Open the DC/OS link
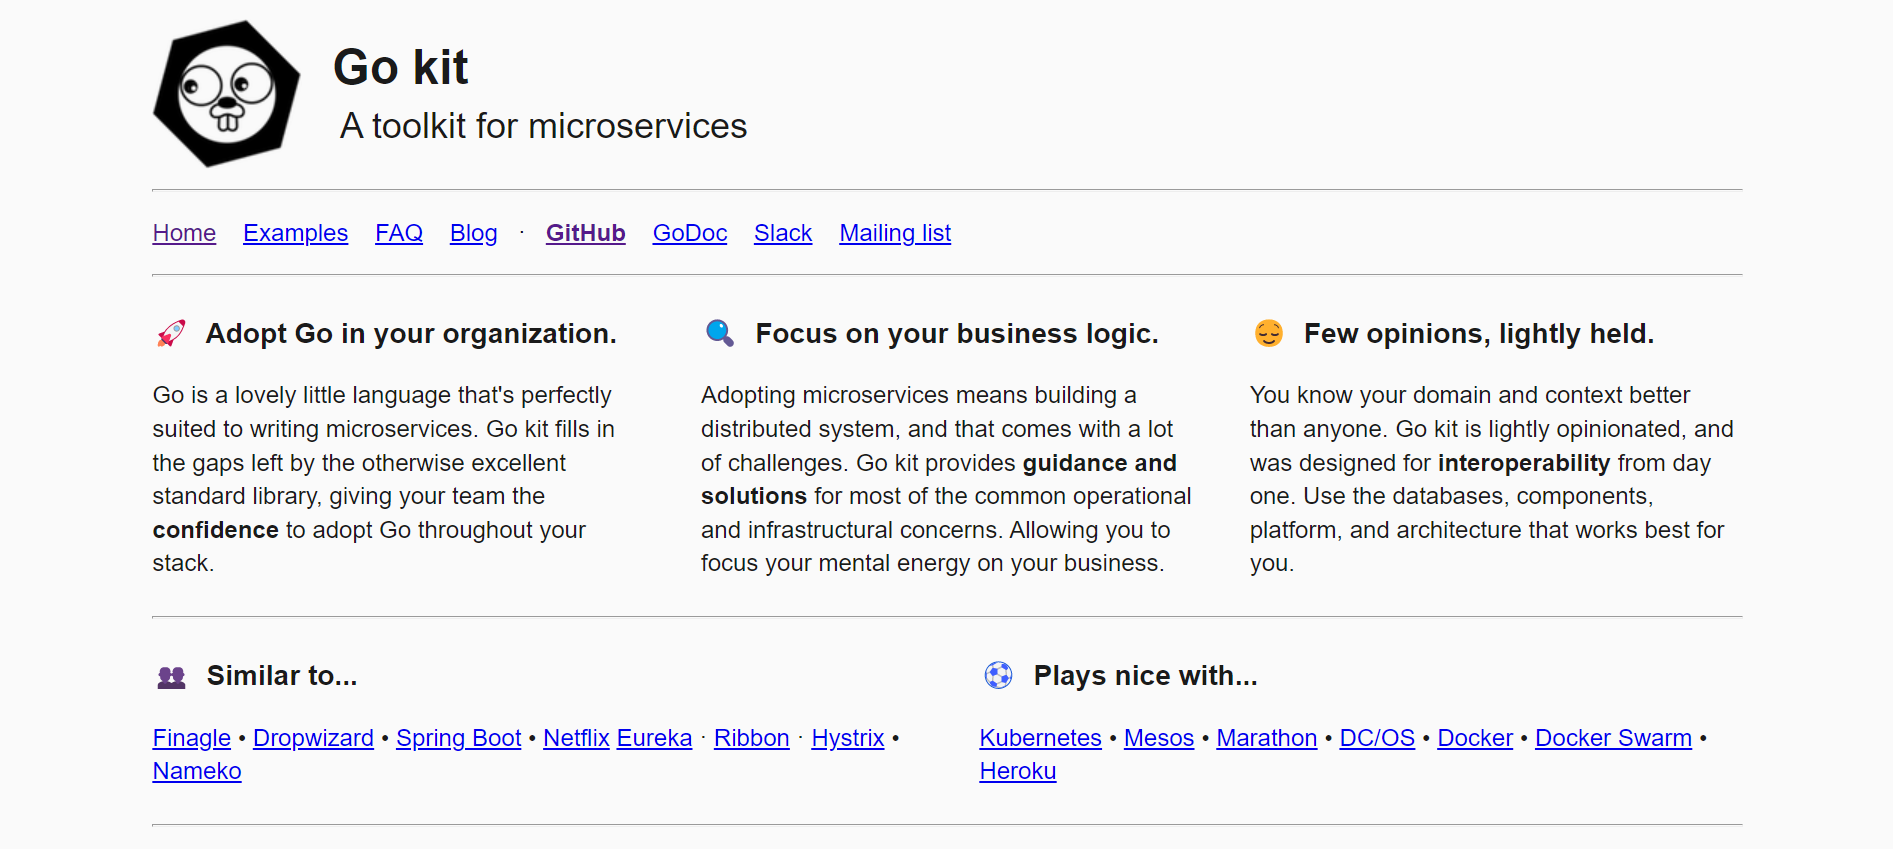This screenshot has width=1893, height=849. [1377, 738]
